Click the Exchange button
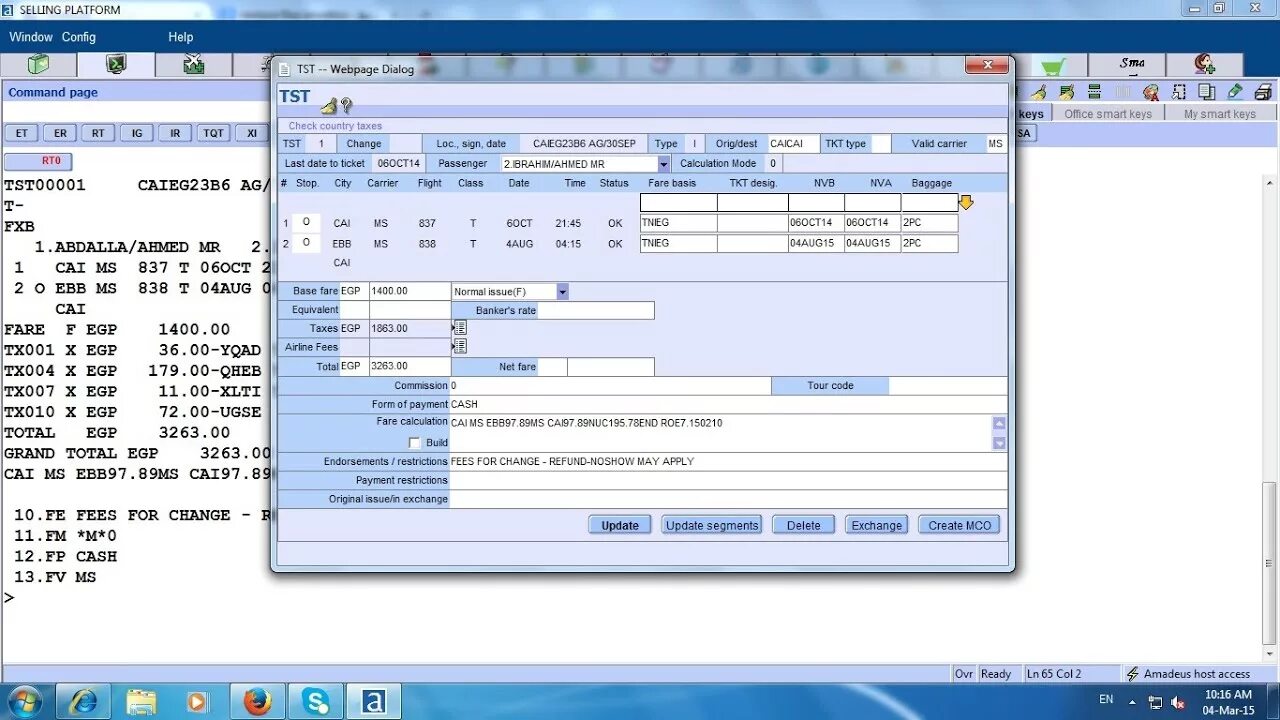The width and height of the screenshot is (1280, 720). 877,525
